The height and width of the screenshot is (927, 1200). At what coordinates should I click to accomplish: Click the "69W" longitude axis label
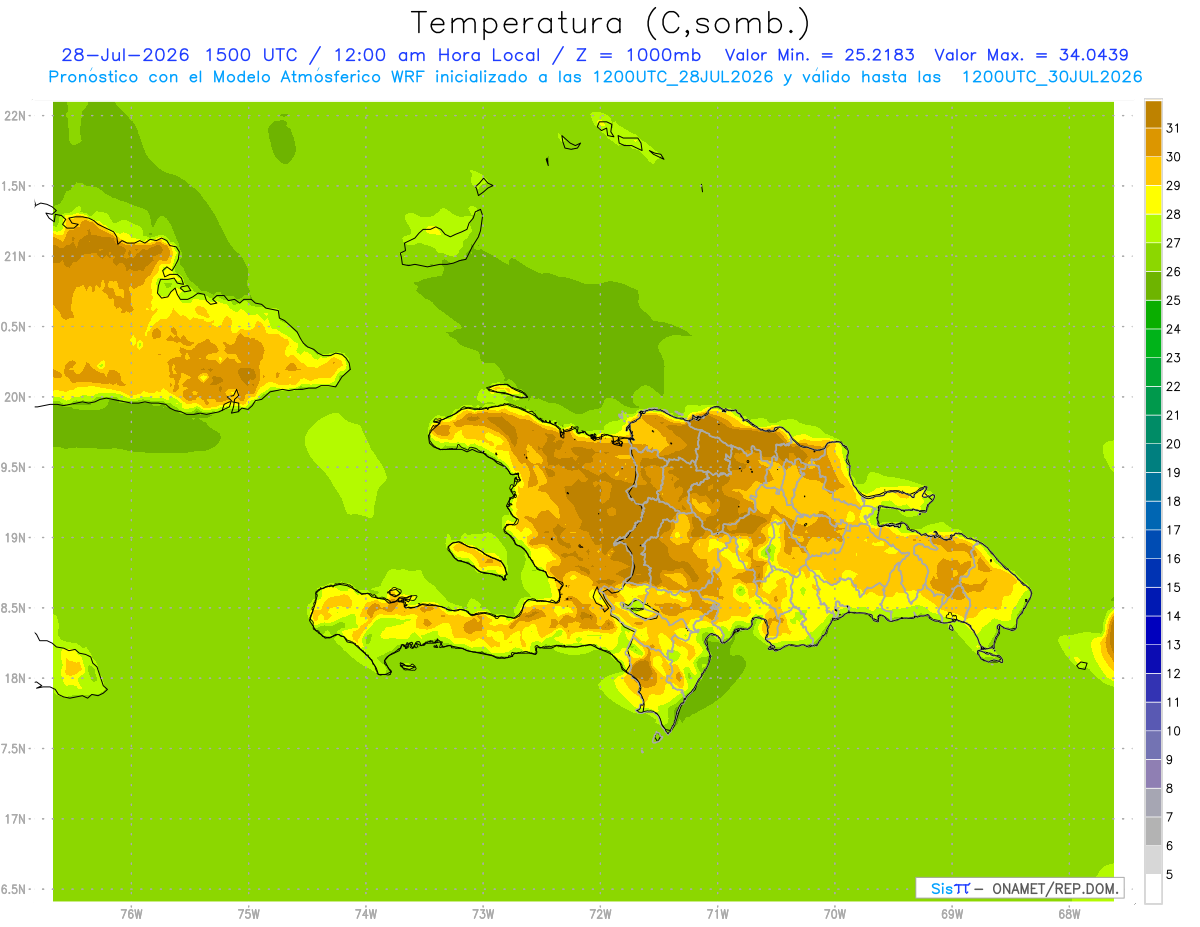952,914
